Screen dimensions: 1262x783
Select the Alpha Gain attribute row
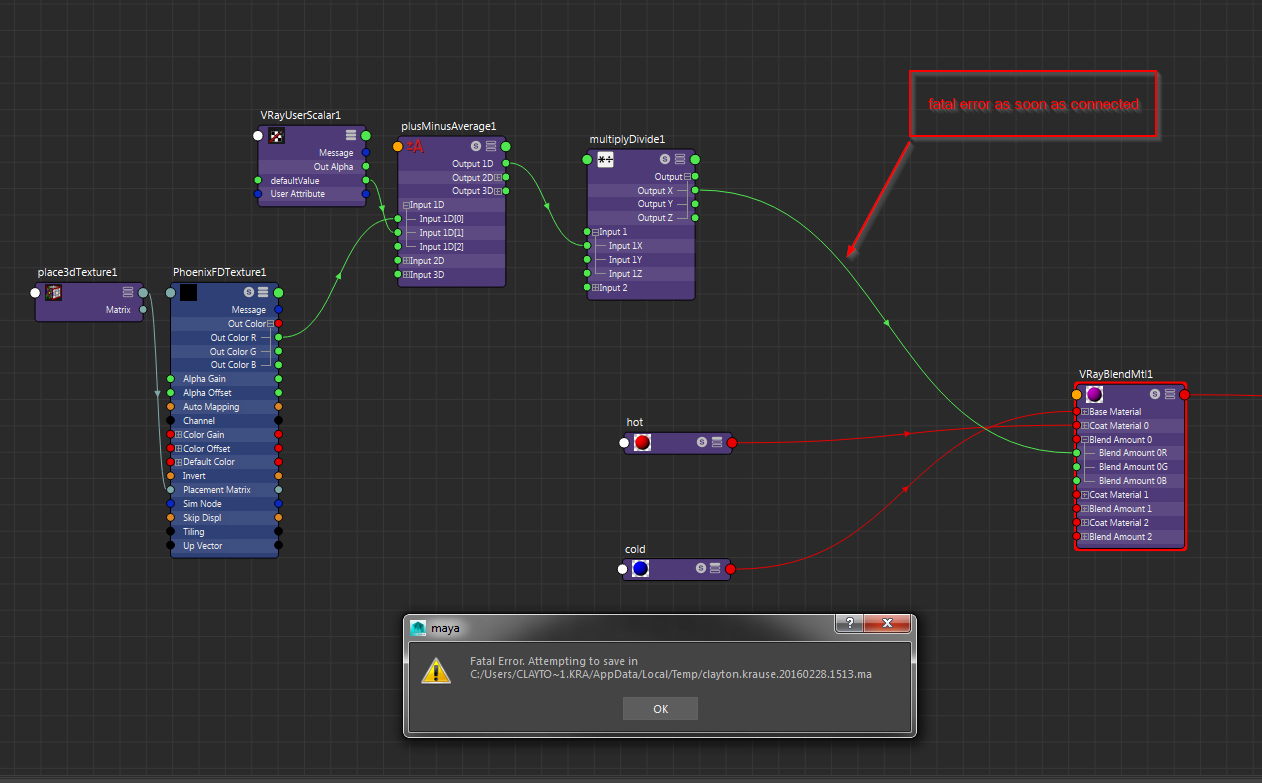(x=225, y=379)
